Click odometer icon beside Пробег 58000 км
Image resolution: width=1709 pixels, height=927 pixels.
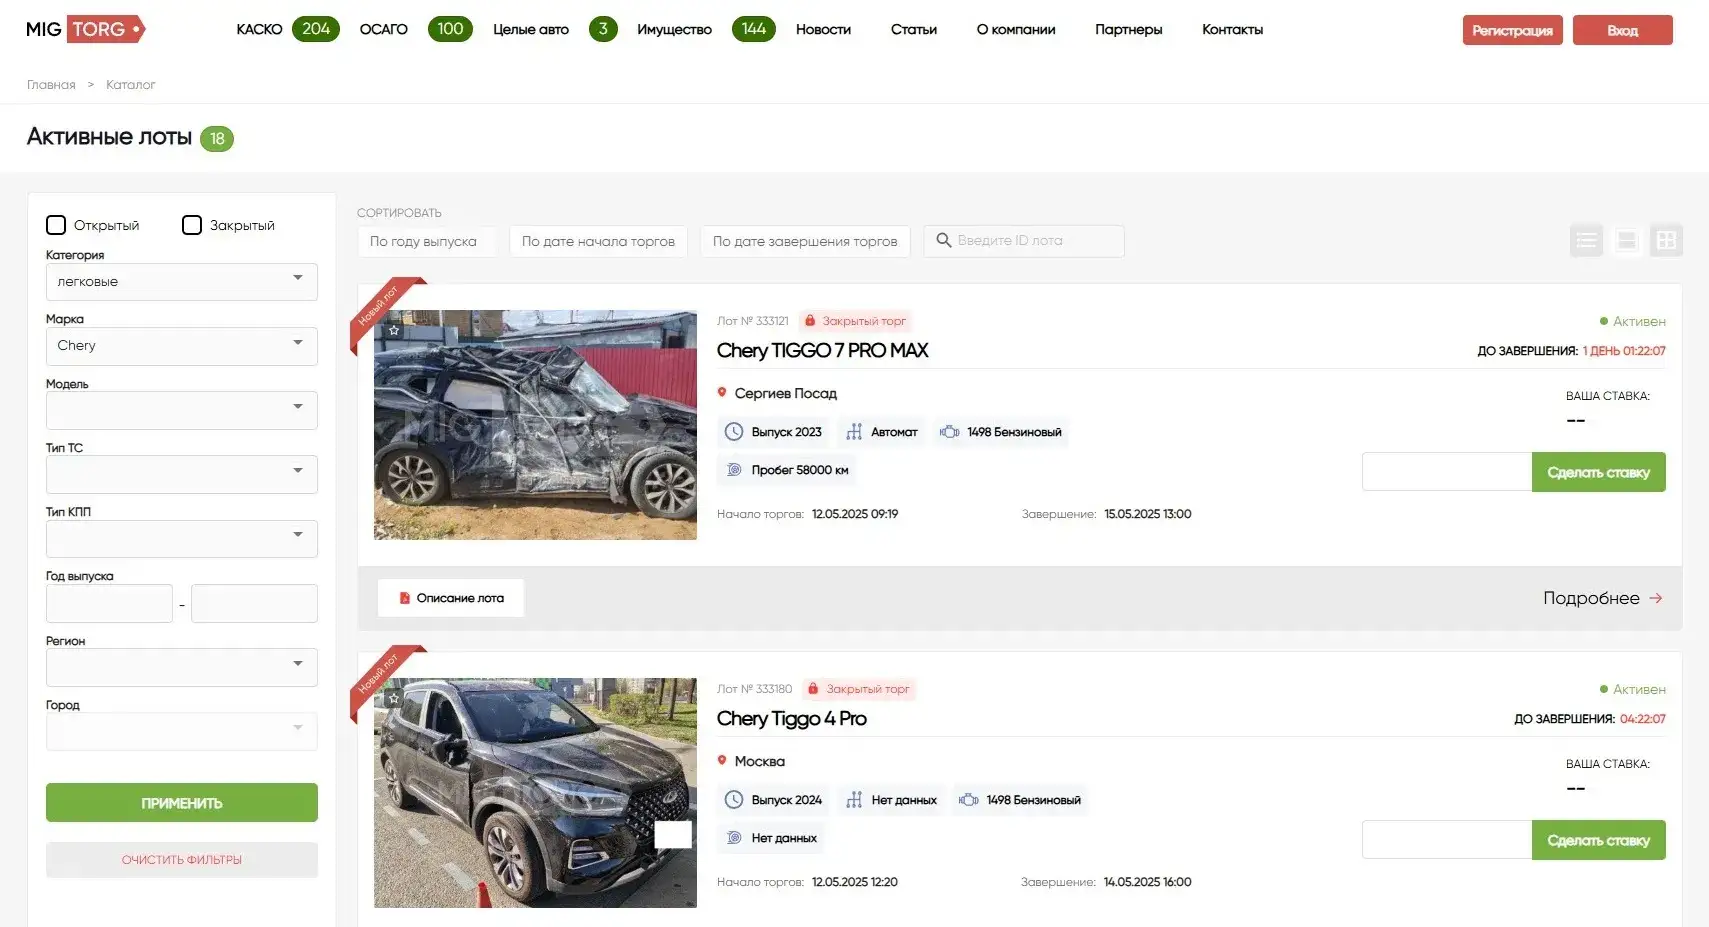point(734,470)
